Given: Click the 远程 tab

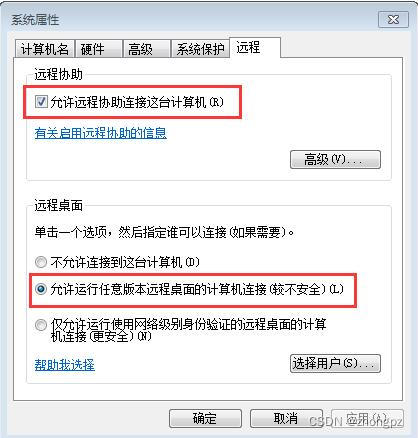Looking at the screenshot, I should (255, 47).
